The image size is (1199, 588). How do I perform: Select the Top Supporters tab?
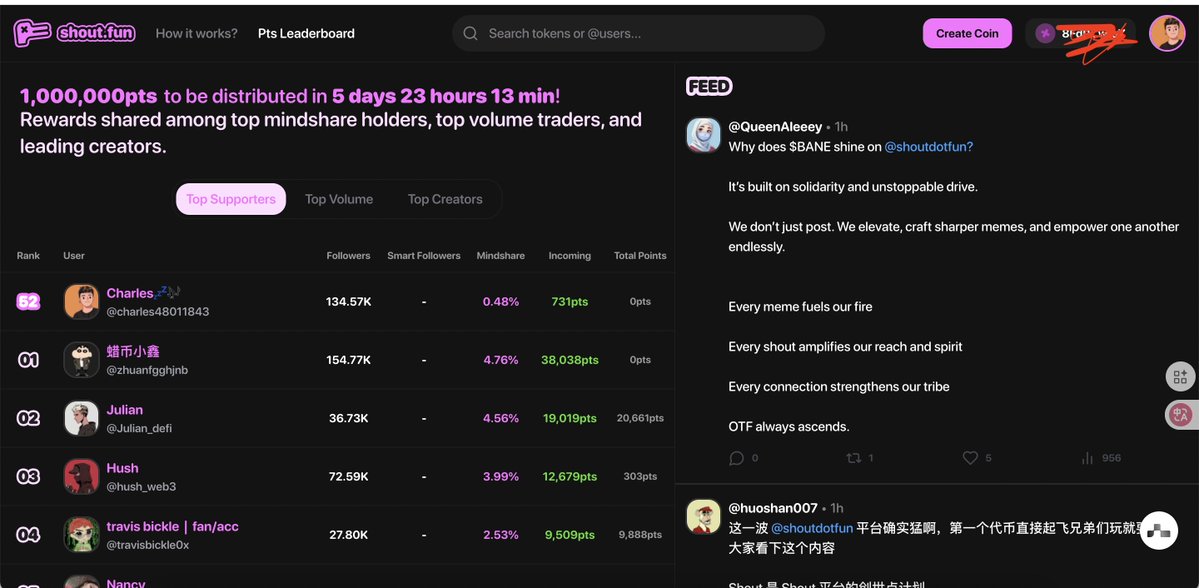231,200
